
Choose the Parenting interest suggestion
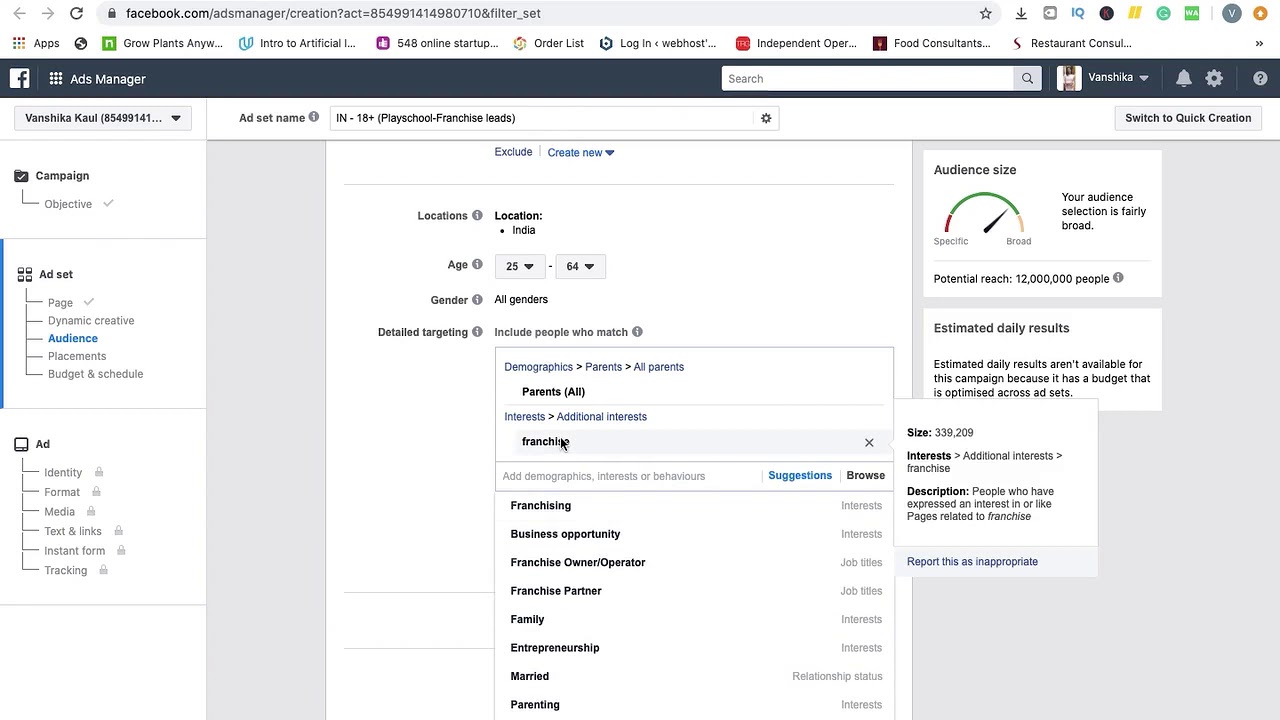pyautogui.click(x=694, y=705)
